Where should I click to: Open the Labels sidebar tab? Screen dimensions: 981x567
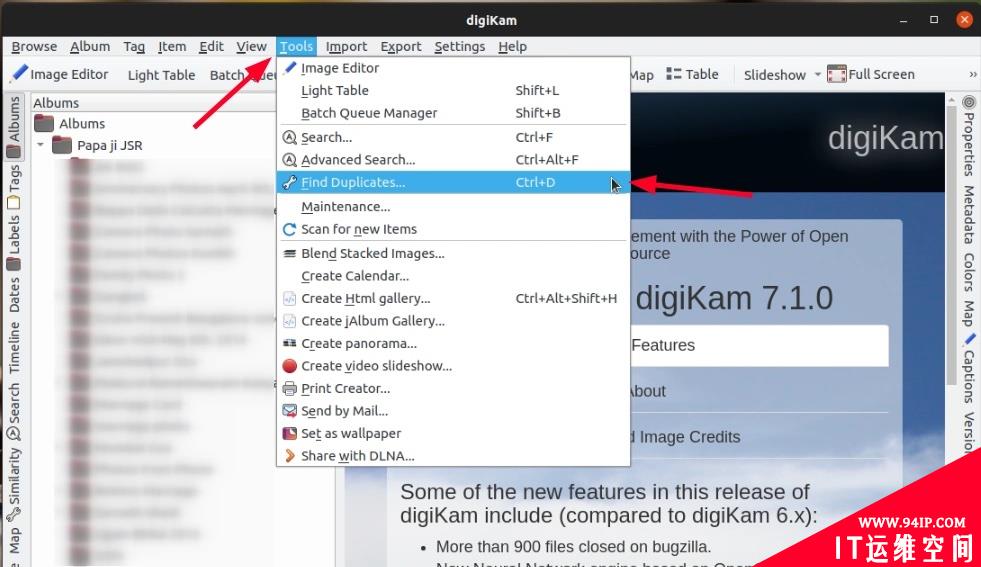(x=14, y=243)
